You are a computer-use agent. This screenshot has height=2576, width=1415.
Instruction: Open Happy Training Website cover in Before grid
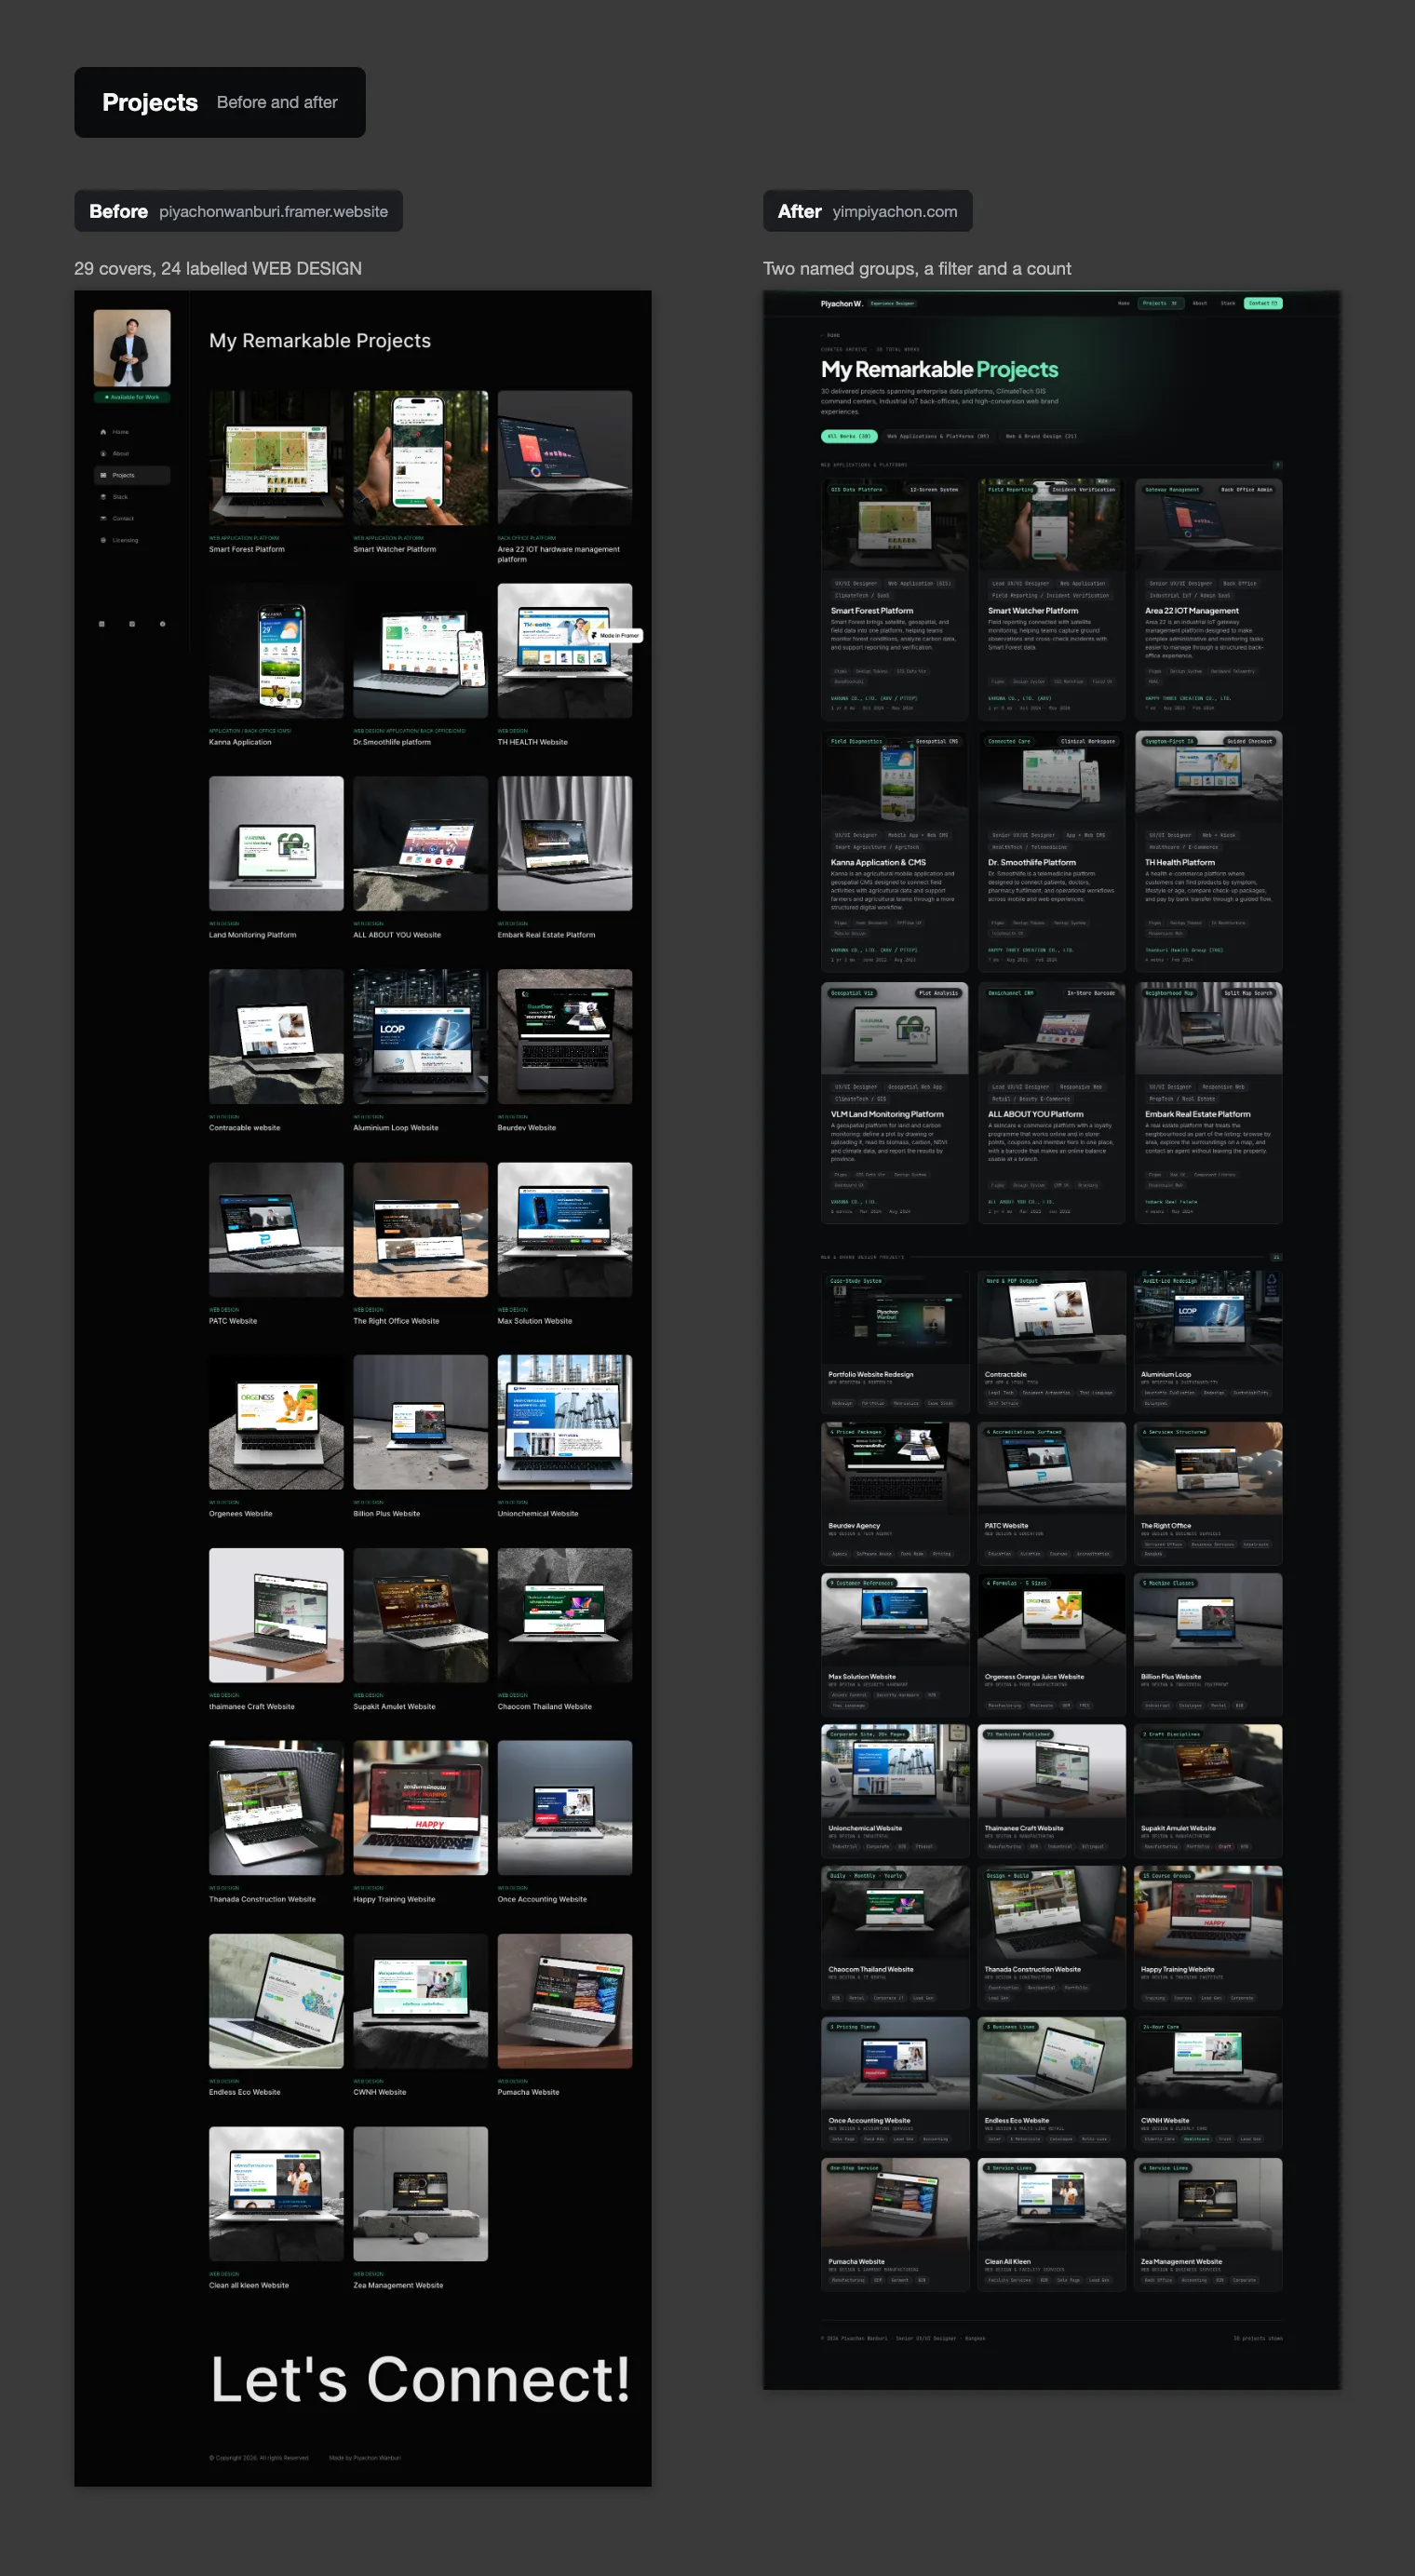(420, 1808)
